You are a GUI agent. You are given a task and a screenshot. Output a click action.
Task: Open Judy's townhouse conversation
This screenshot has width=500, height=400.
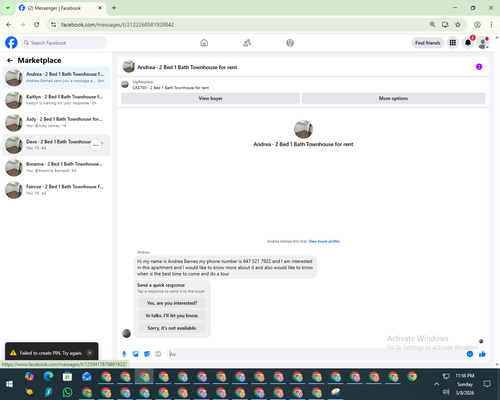tap(56, 122)
